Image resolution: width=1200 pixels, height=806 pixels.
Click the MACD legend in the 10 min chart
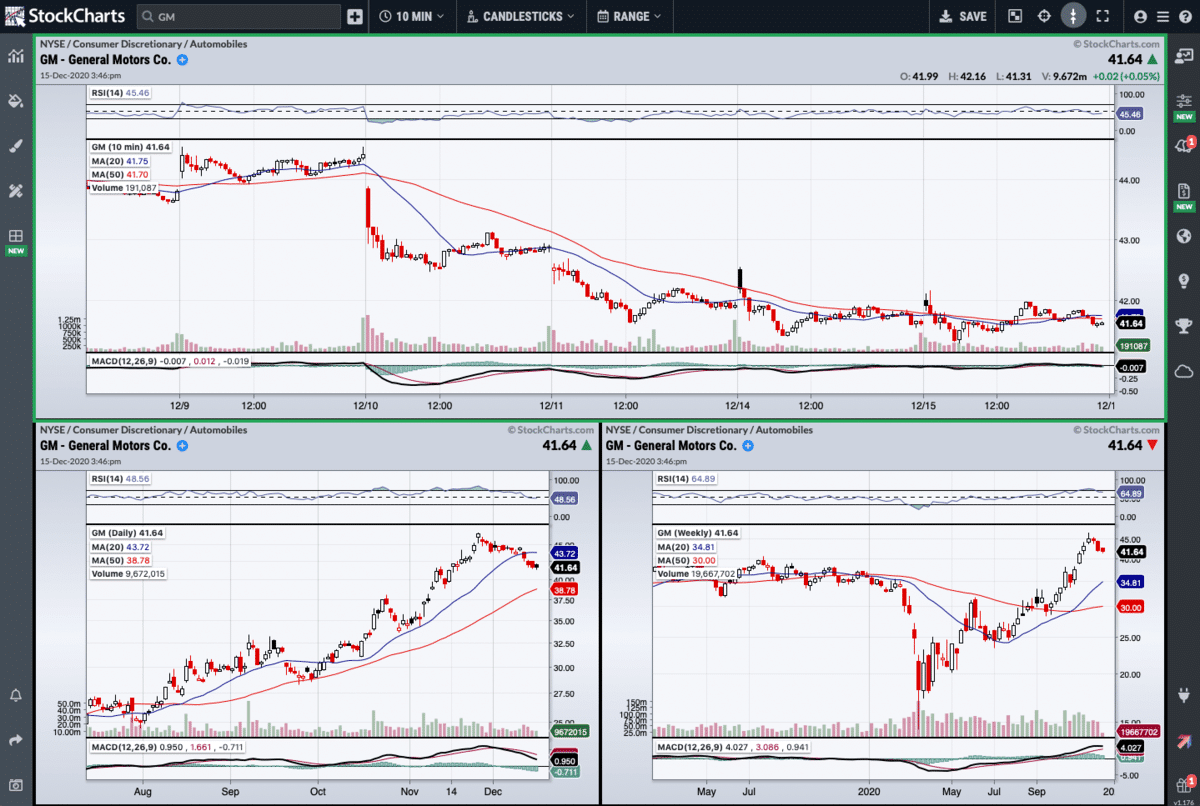click(x=169, y=360)
